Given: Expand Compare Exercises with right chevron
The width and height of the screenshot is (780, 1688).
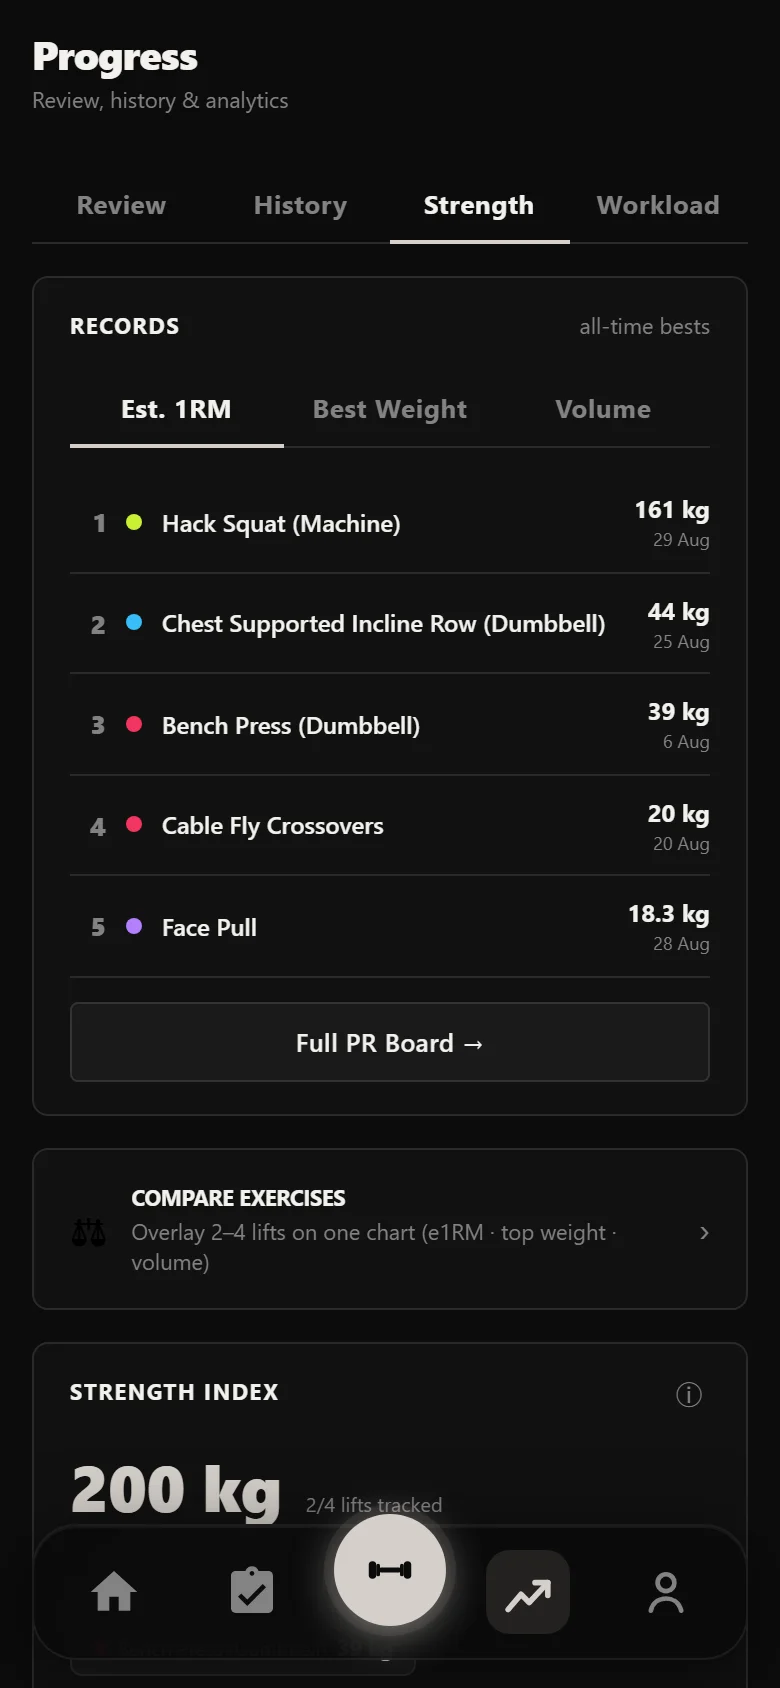Looking at the screenshot, I should [x=705, y=1232].
